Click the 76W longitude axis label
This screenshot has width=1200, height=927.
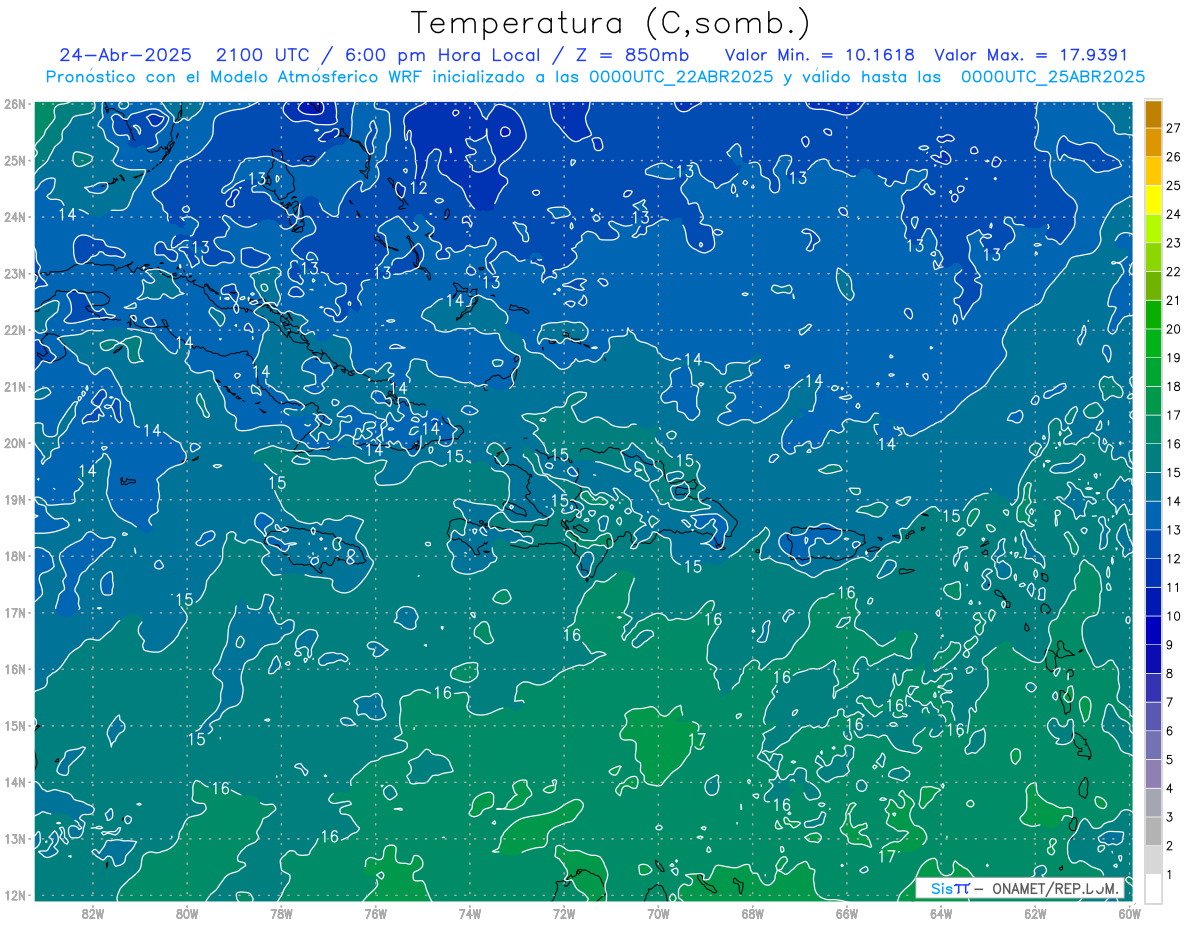(x=375, y=913)
